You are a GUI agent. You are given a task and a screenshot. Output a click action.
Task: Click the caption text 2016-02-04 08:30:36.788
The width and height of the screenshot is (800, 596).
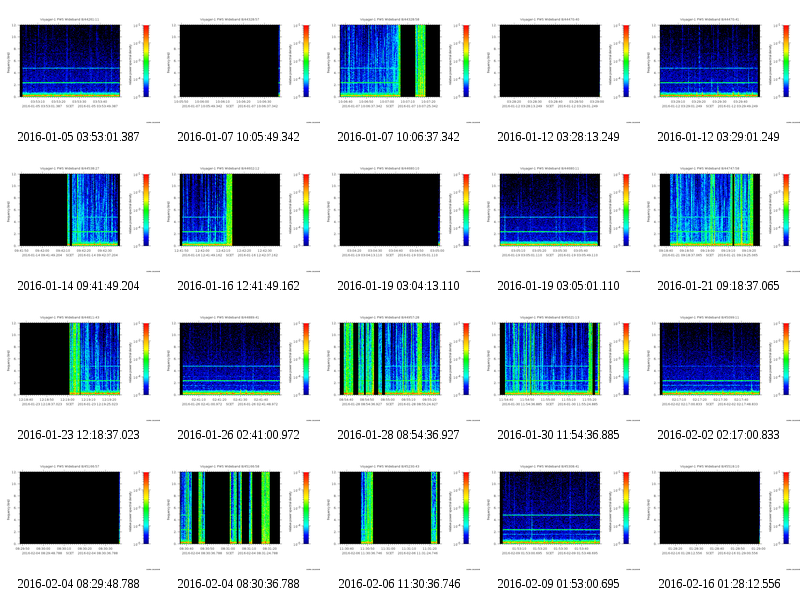238,584
